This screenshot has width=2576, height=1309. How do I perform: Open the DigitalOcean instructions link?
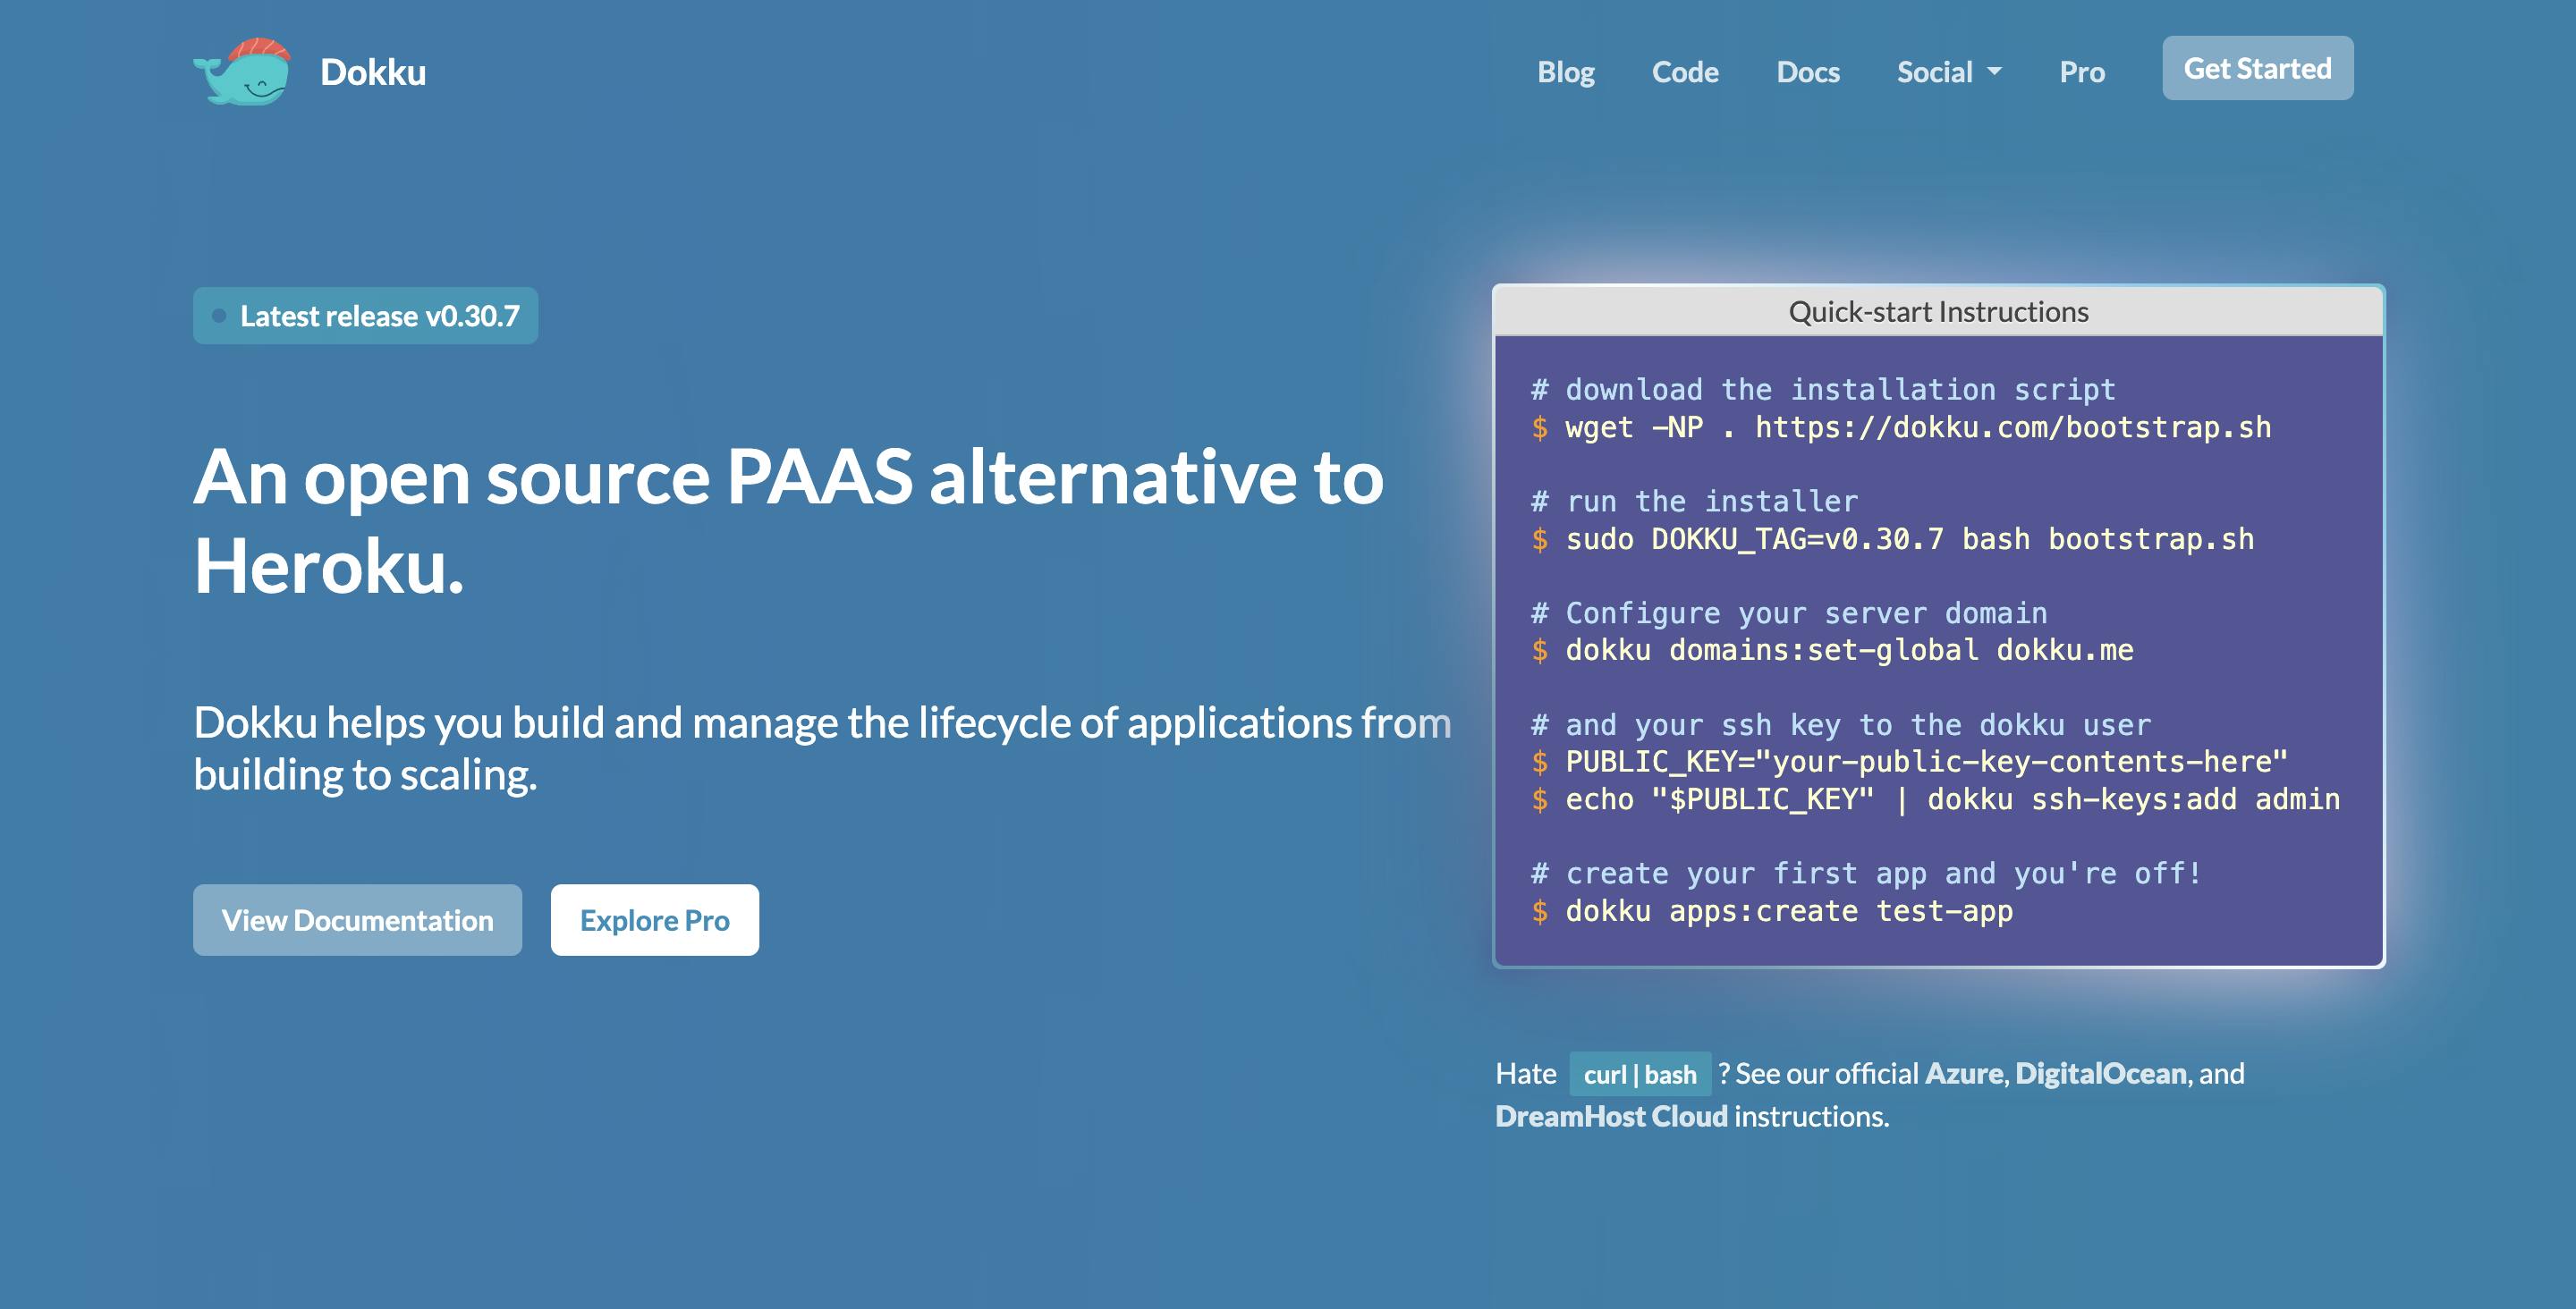tap(2100, 1074)
